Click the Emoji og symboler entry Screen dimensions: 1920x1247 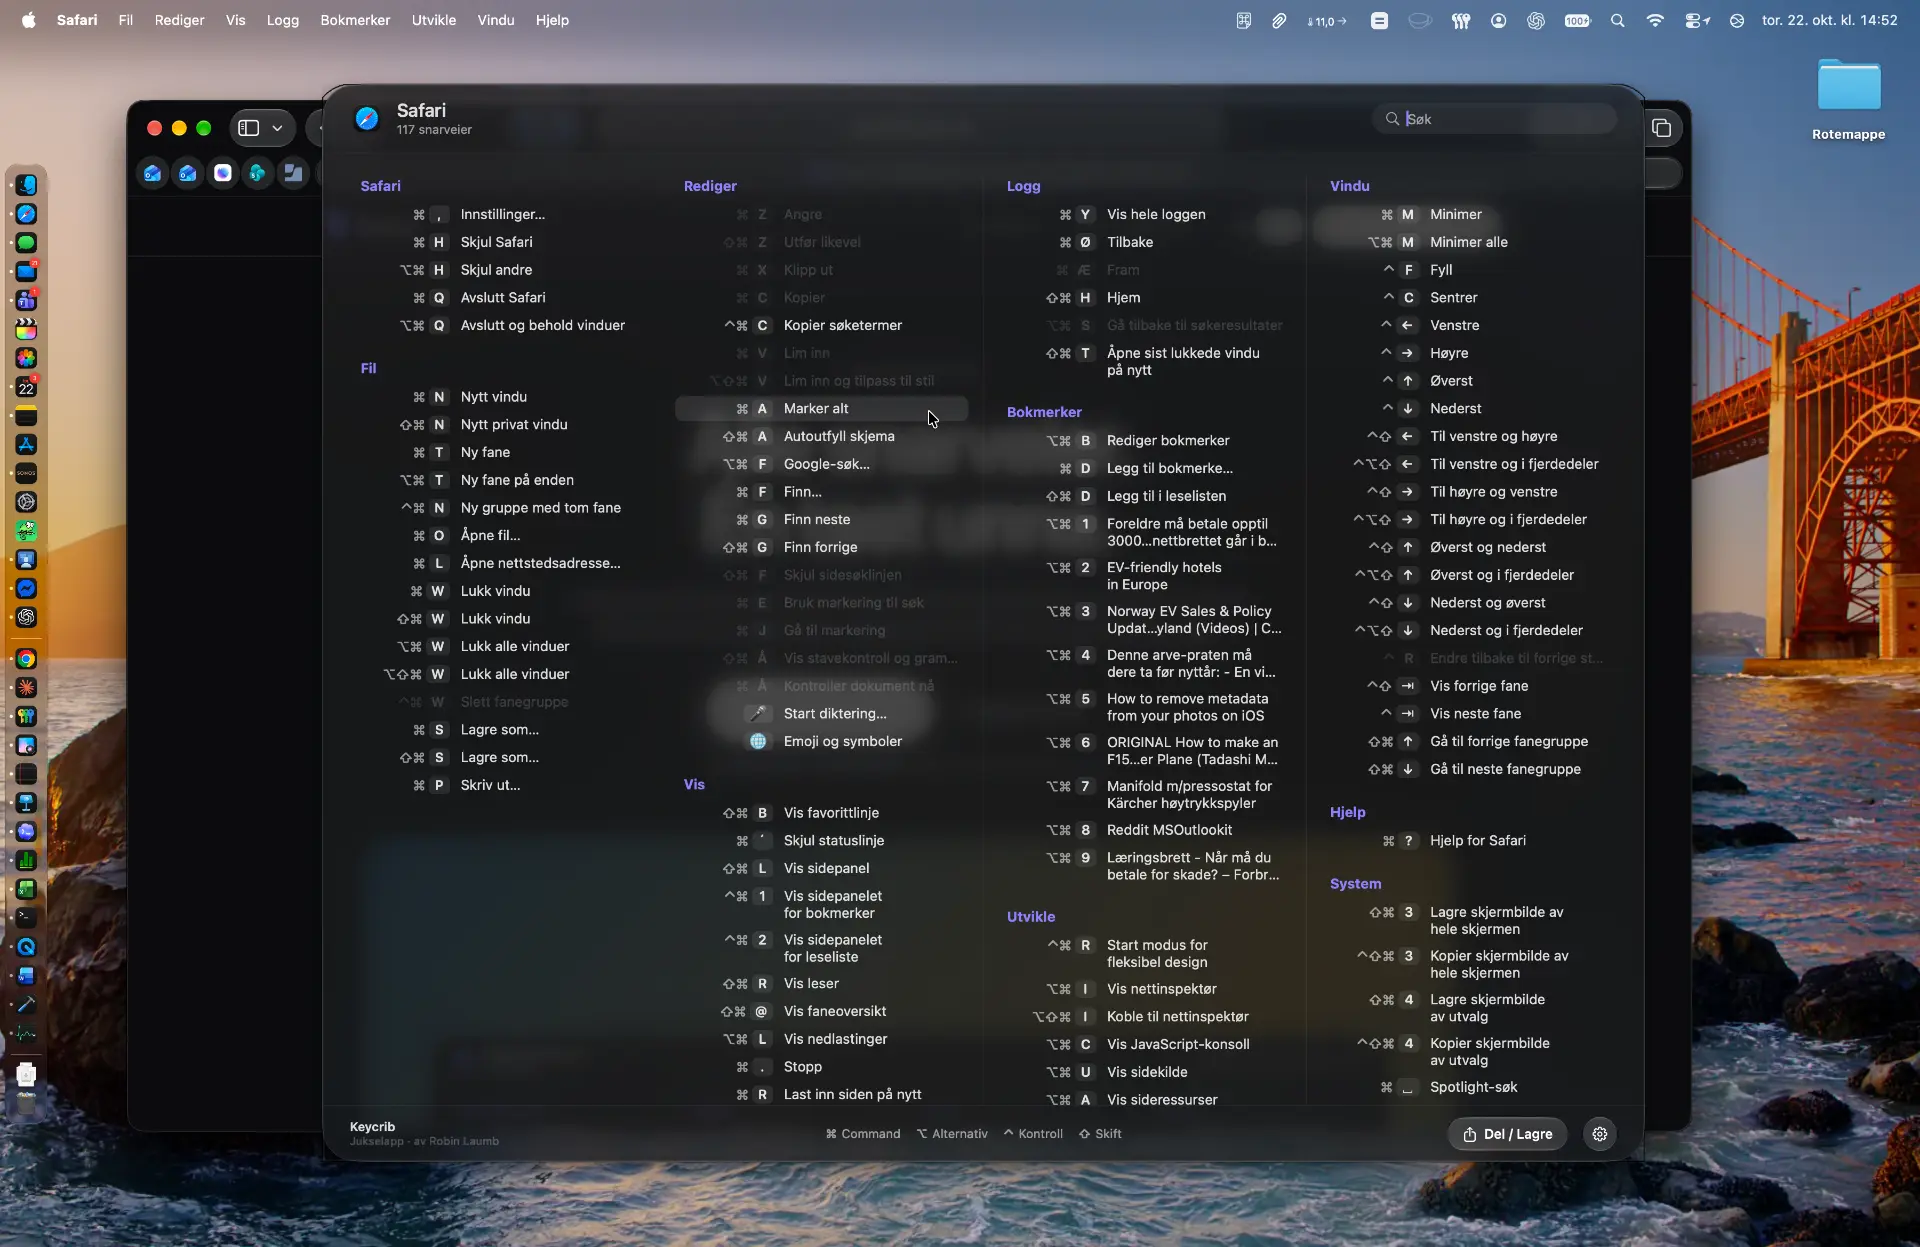[821, 741]
